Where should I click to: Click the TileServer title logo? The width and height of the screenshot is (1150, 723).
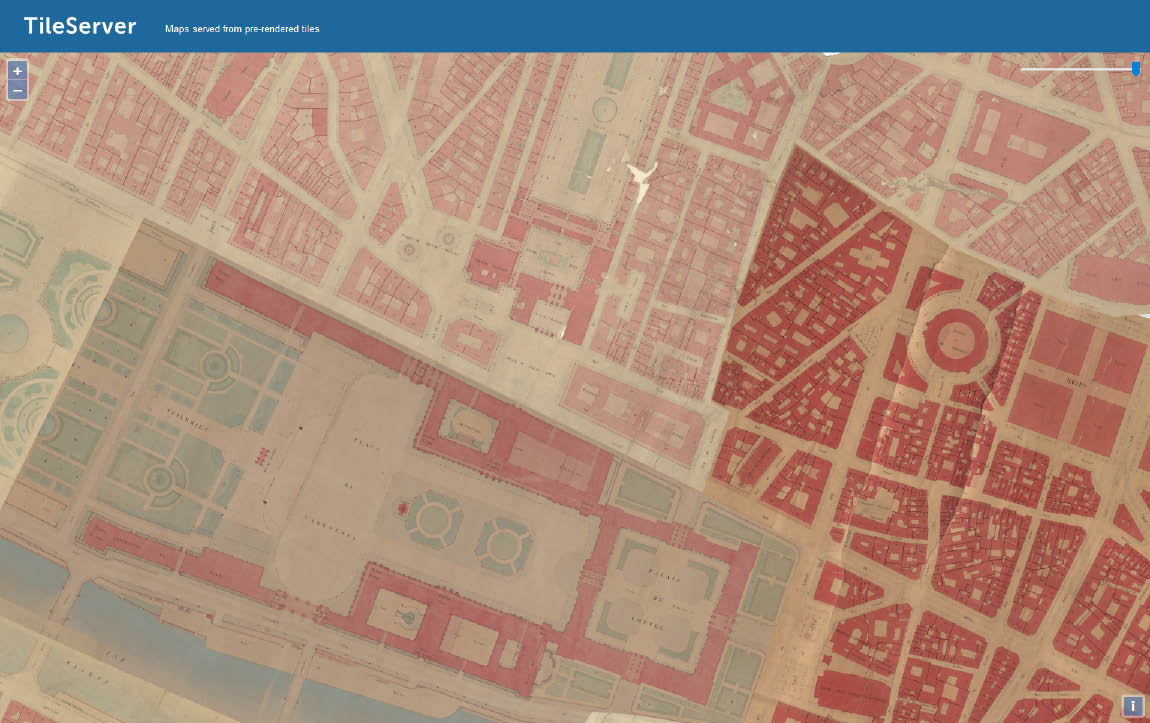[80, 26]
